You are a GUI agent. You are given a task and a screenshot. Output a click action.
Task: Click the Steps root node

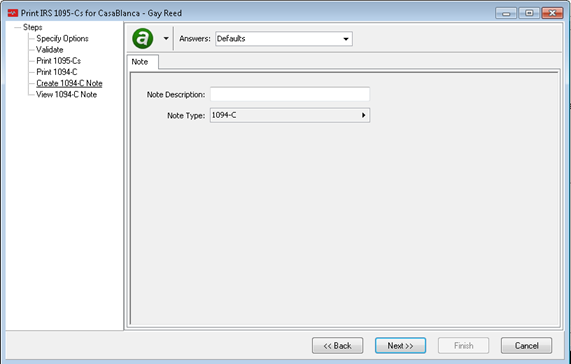pos(32,27)
